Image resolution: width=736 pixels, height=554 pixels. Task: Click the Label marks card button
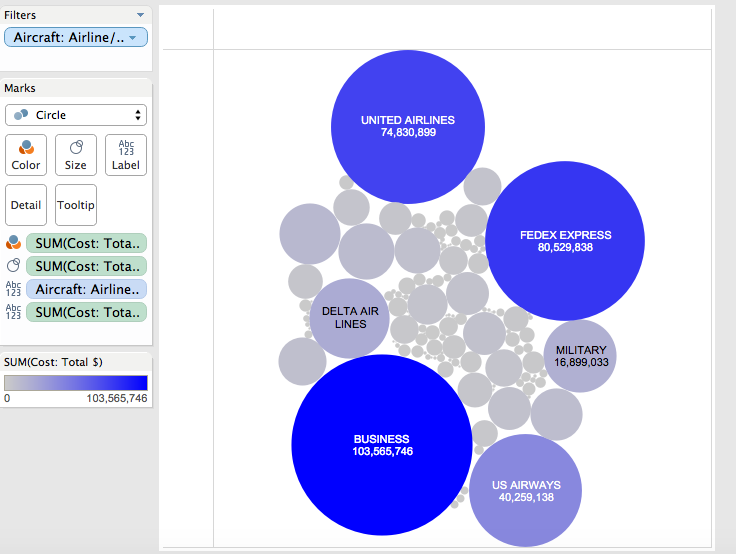tap(126, 155)
